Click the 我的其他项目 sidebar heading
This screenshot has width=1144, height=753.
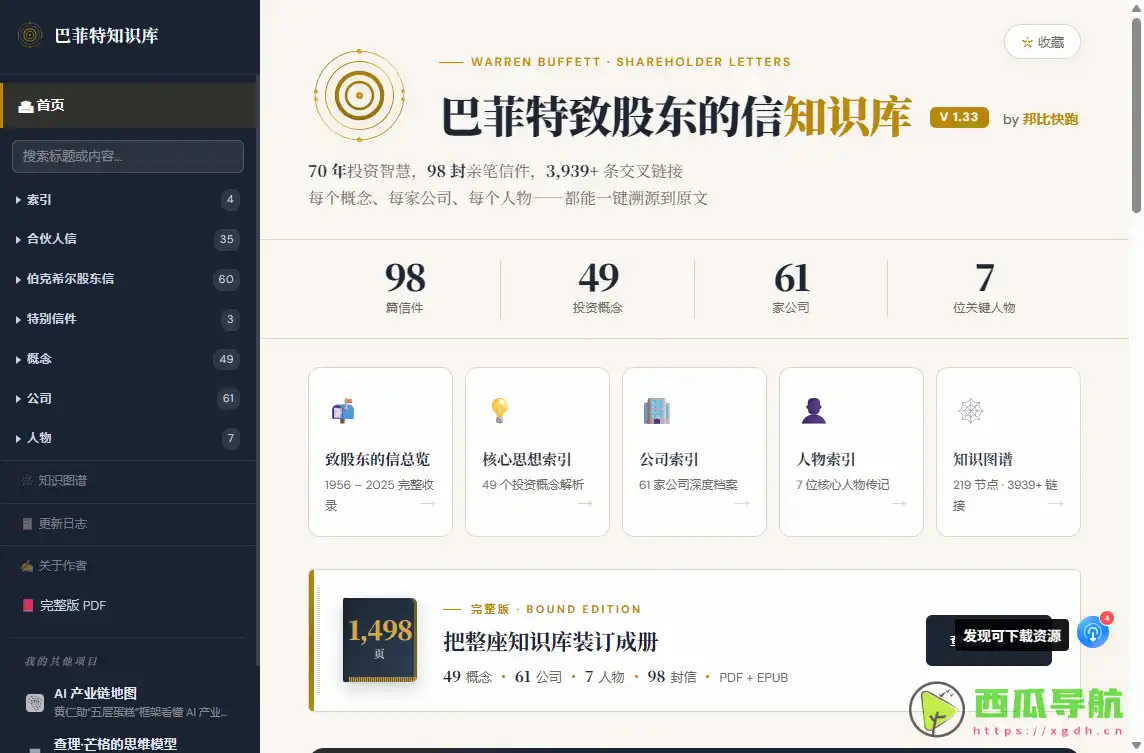click(x=61, y=661)
